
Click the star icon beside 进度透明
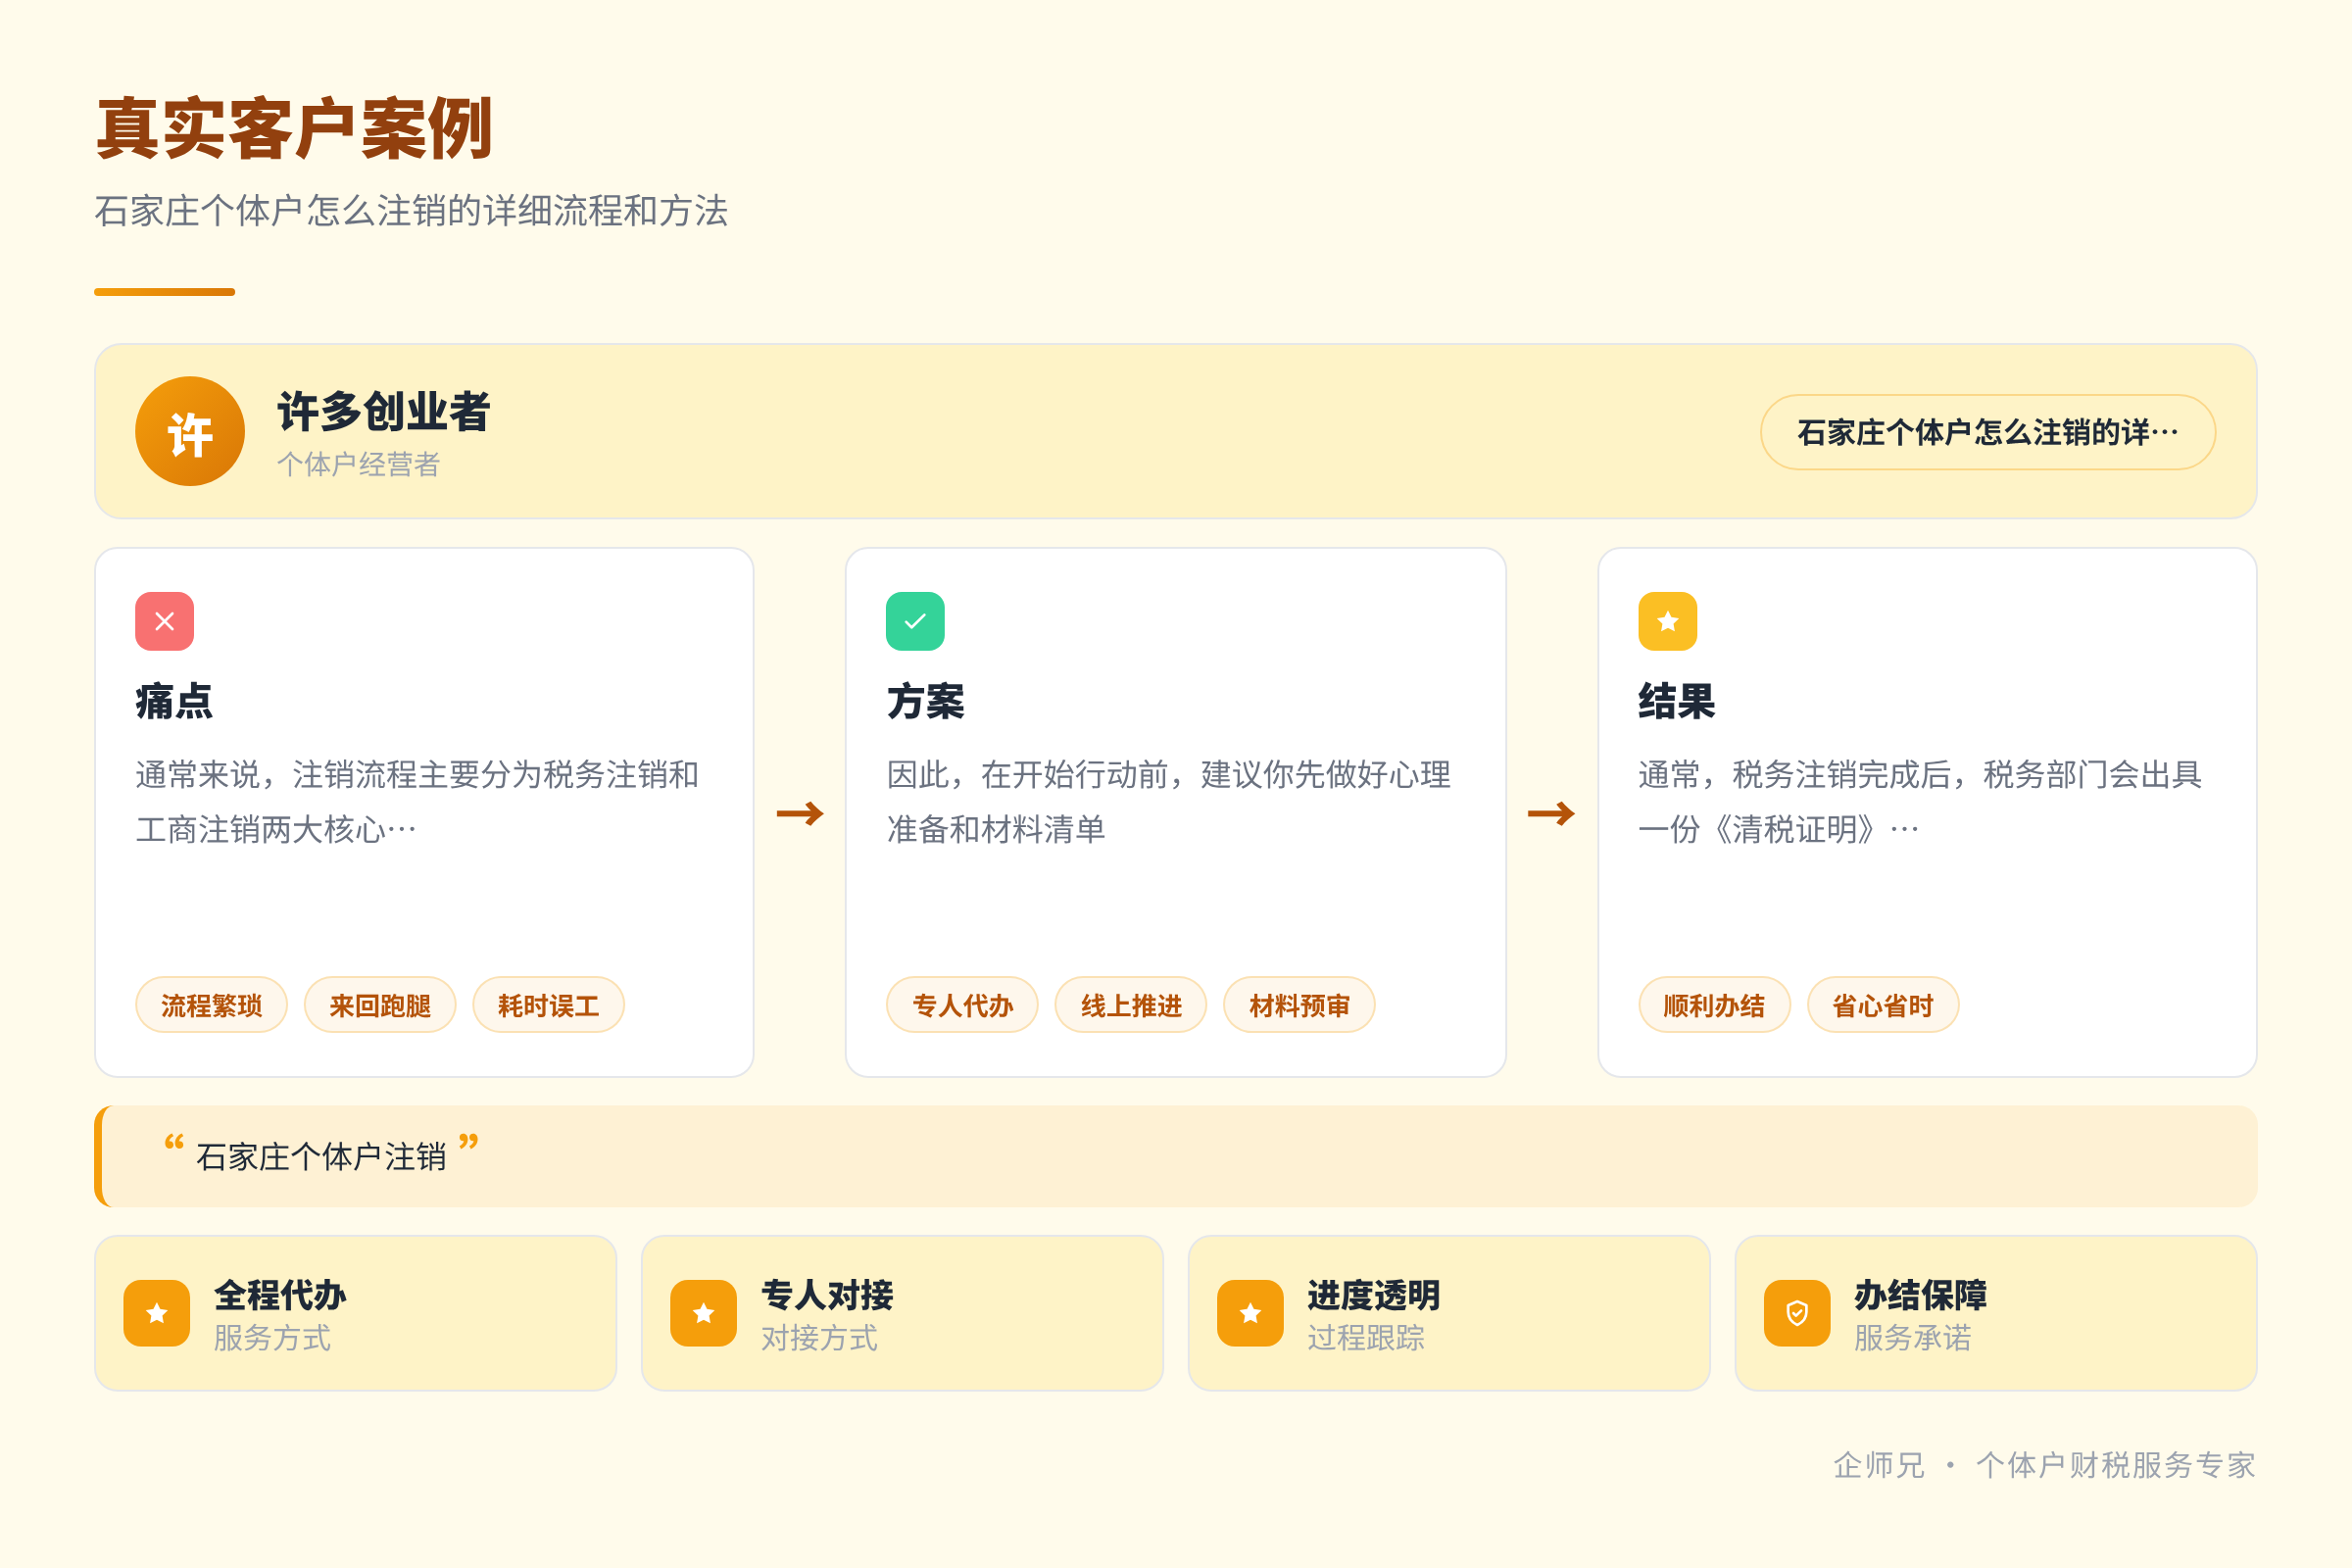click(x=1250, y=1313)
